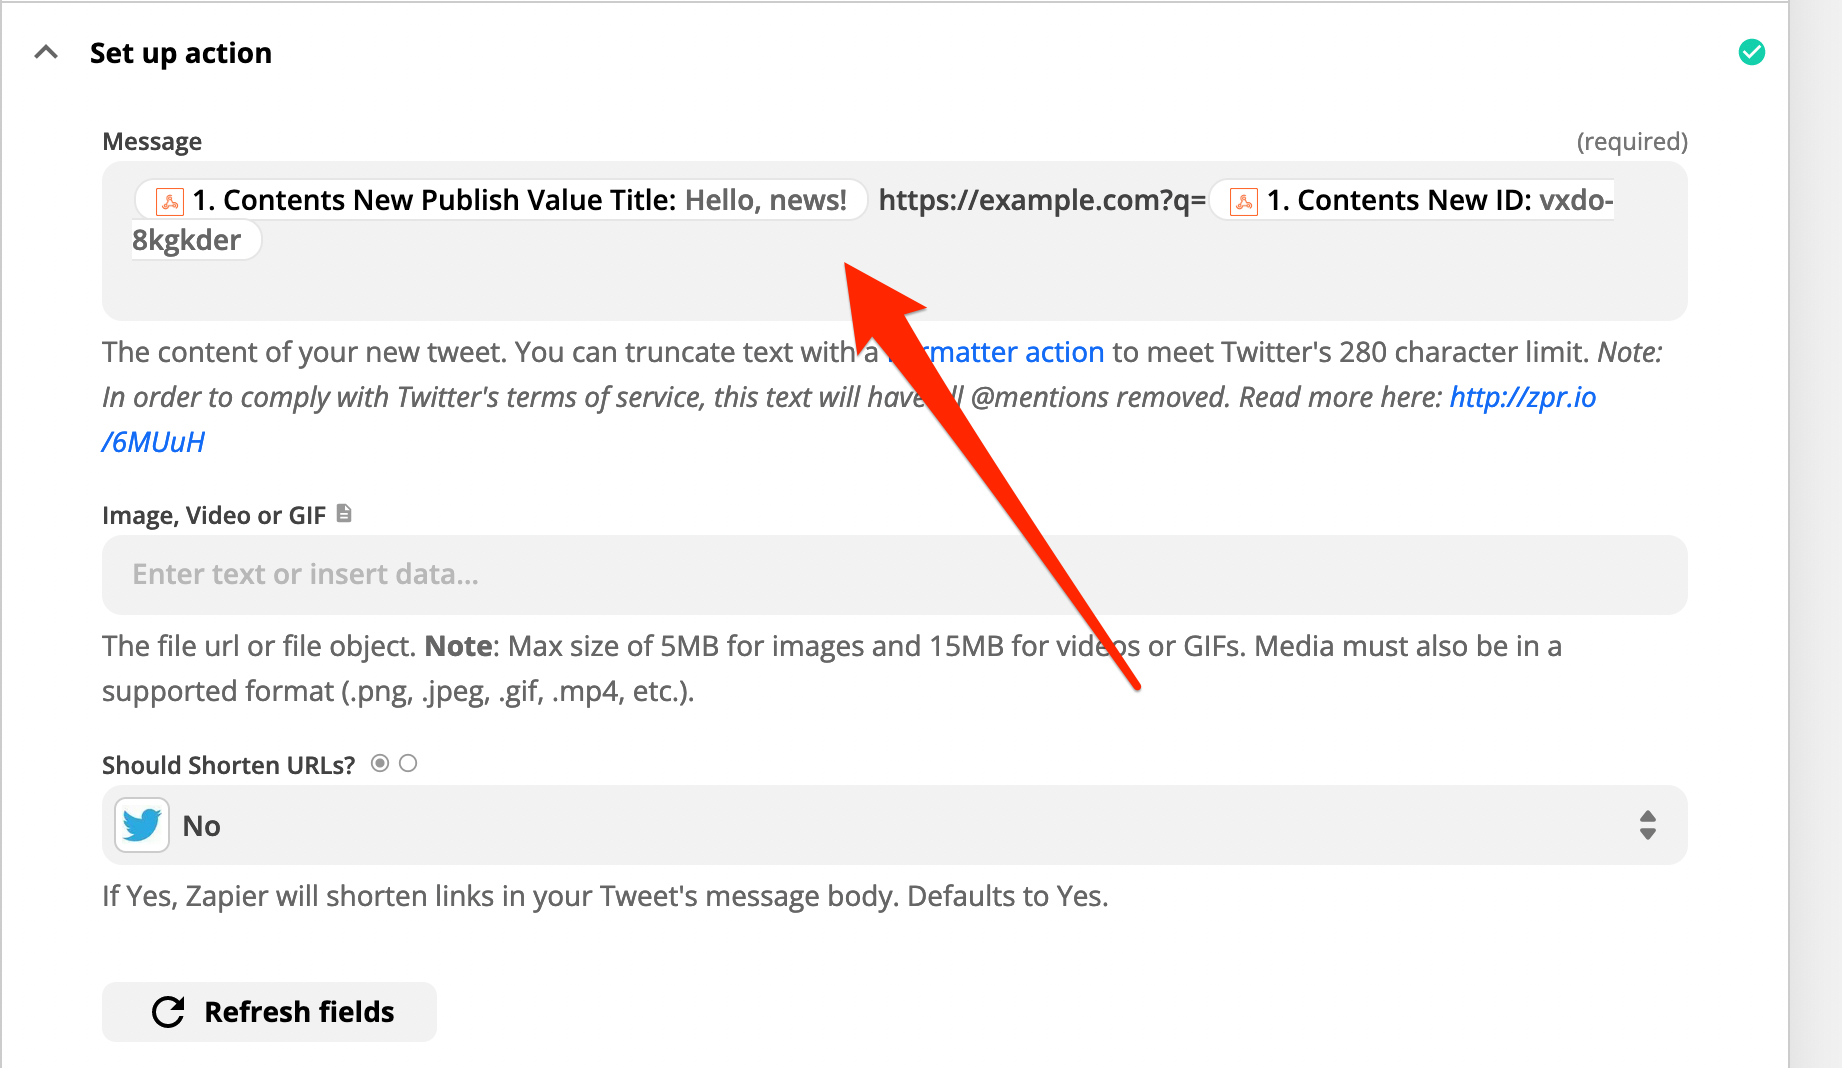Collapse the Set up action section chevron
The width and height of the screenshot is (1842, 1068).
coord(46,52)
